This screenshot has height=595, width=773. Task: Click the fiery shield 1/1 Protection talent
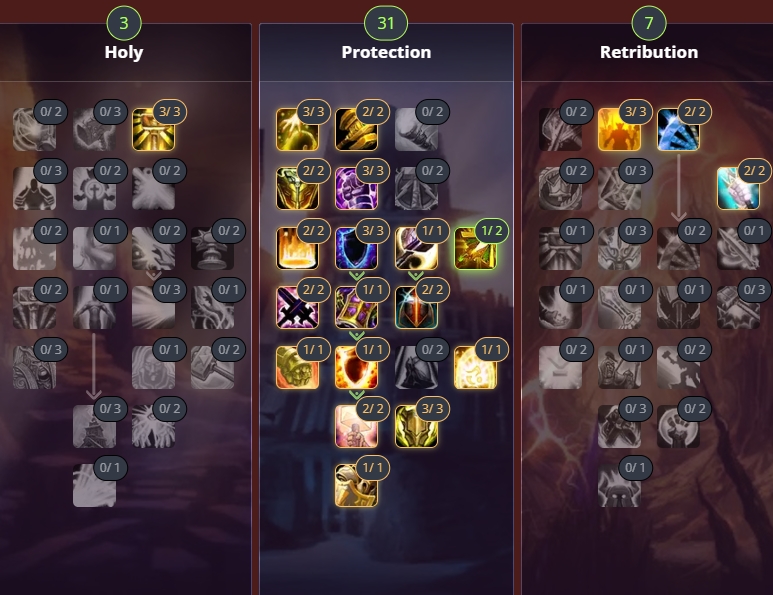click(x=356, y=367)
